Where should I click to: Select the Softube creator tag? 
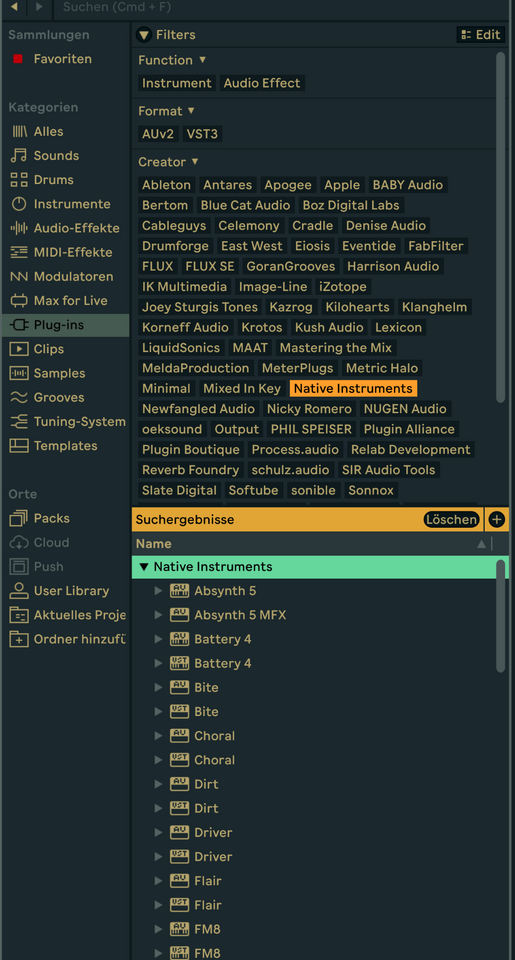pos(254,490)
